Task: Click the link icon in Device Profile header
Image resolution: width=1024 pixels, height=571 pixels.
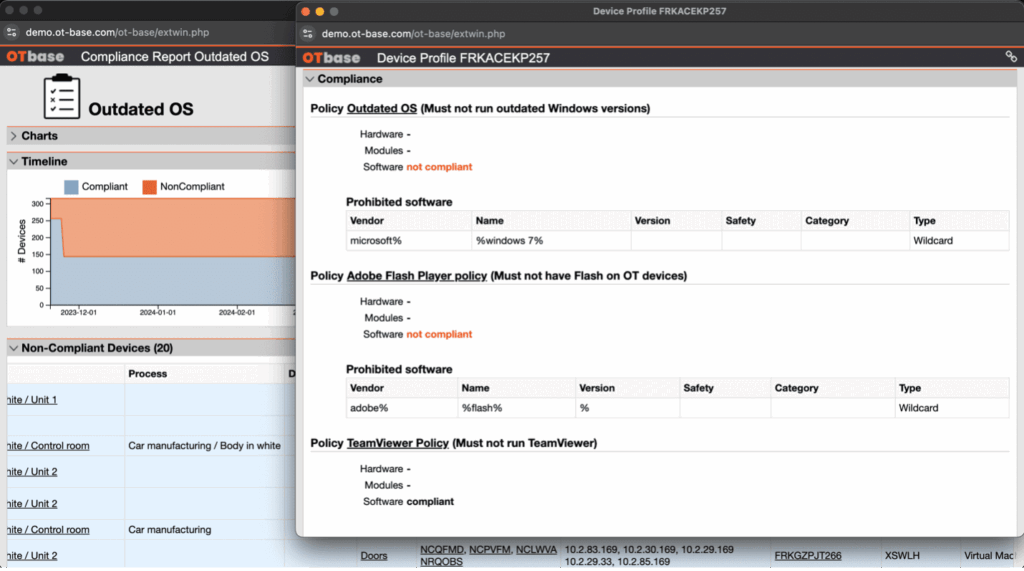Action: [x=1011, y=57]
